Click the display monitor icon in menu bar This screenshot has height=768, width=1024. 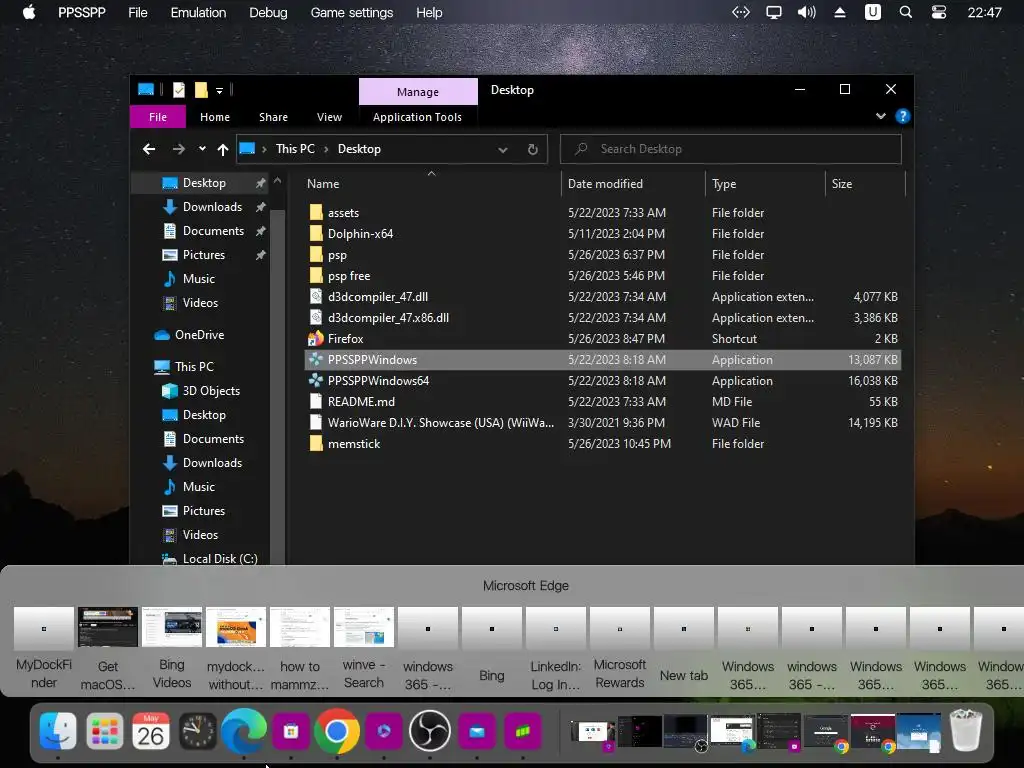click(774, 12)
